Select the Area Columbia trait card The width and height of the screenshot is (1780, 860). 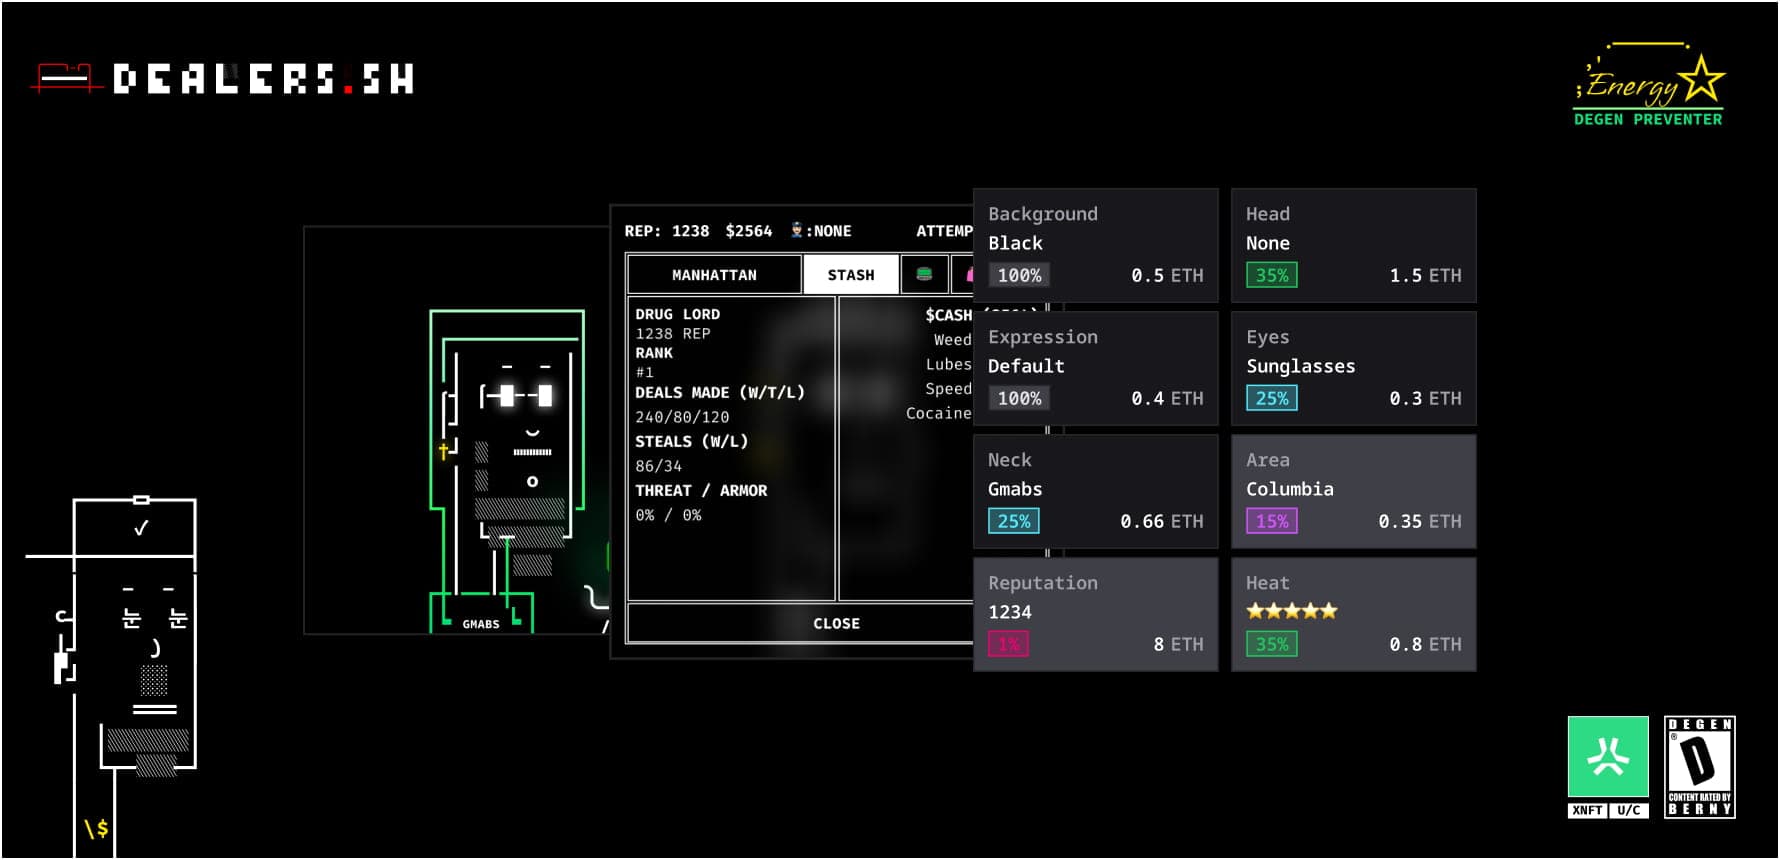point(1353,491)
